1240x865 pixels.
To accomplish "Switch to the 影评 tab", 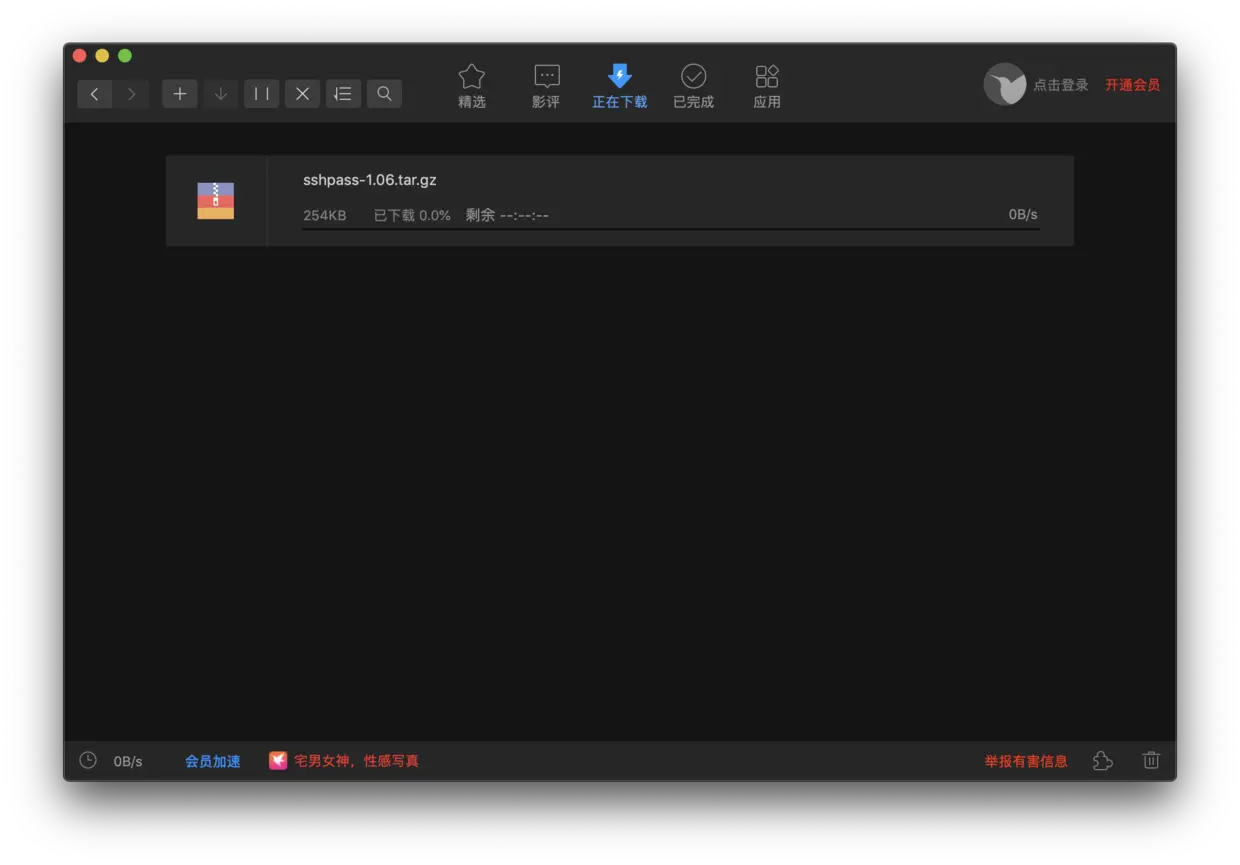I will 546,86.
